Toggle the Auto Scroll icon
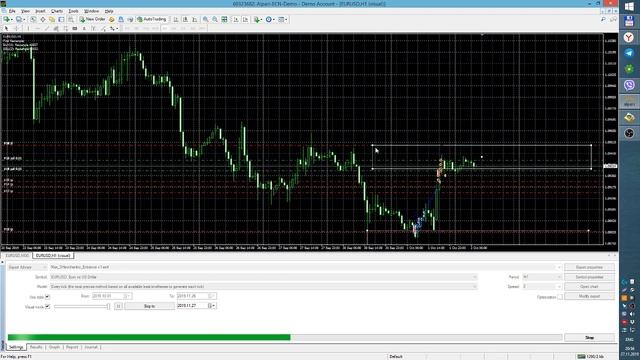This screenshot has height=360, width=640. (236, 19)
